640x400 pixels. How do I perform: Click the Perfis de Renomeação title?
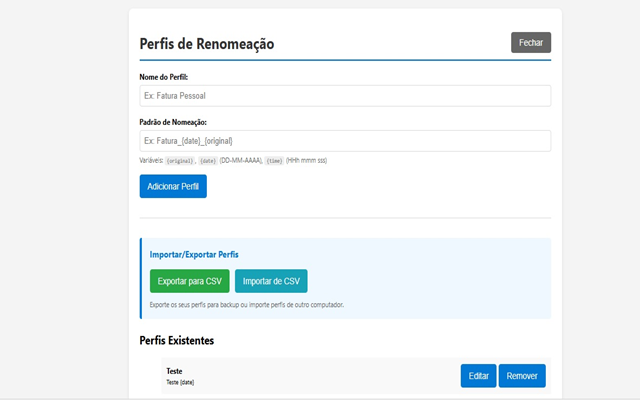[207, 44]
